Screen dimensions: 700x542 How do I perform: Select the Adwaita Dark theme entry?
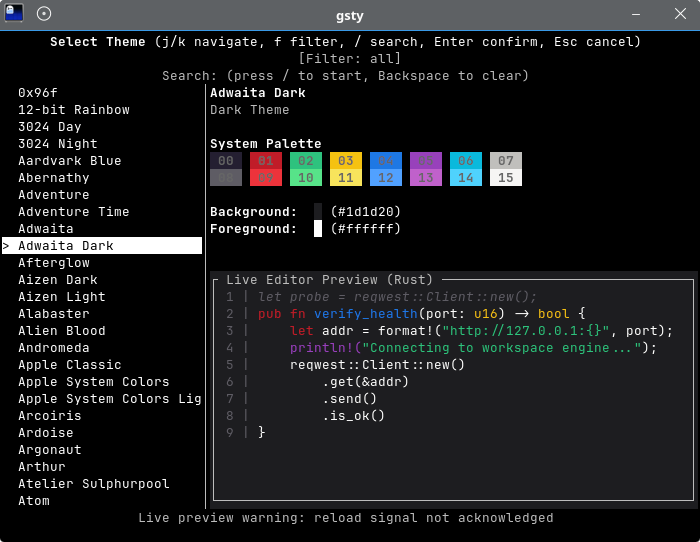tap(102, 246)
